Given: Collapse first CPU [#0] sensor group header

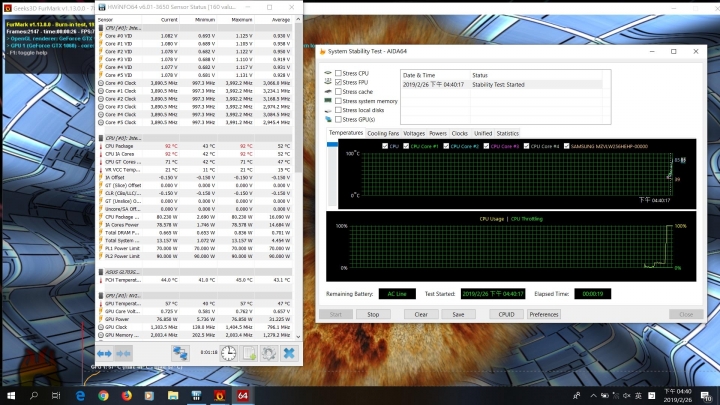Looking at the screenshot, I should tap(195, 28).
